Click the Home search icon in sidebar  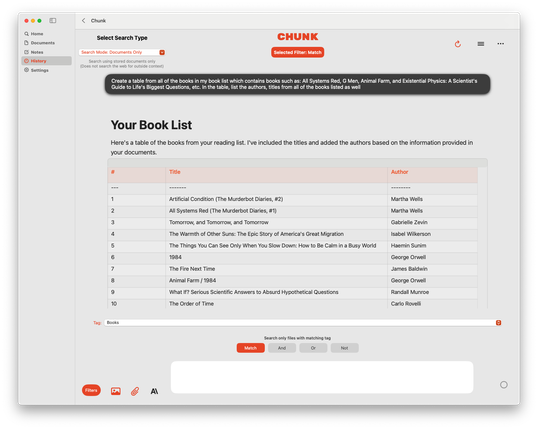[26, 34]
